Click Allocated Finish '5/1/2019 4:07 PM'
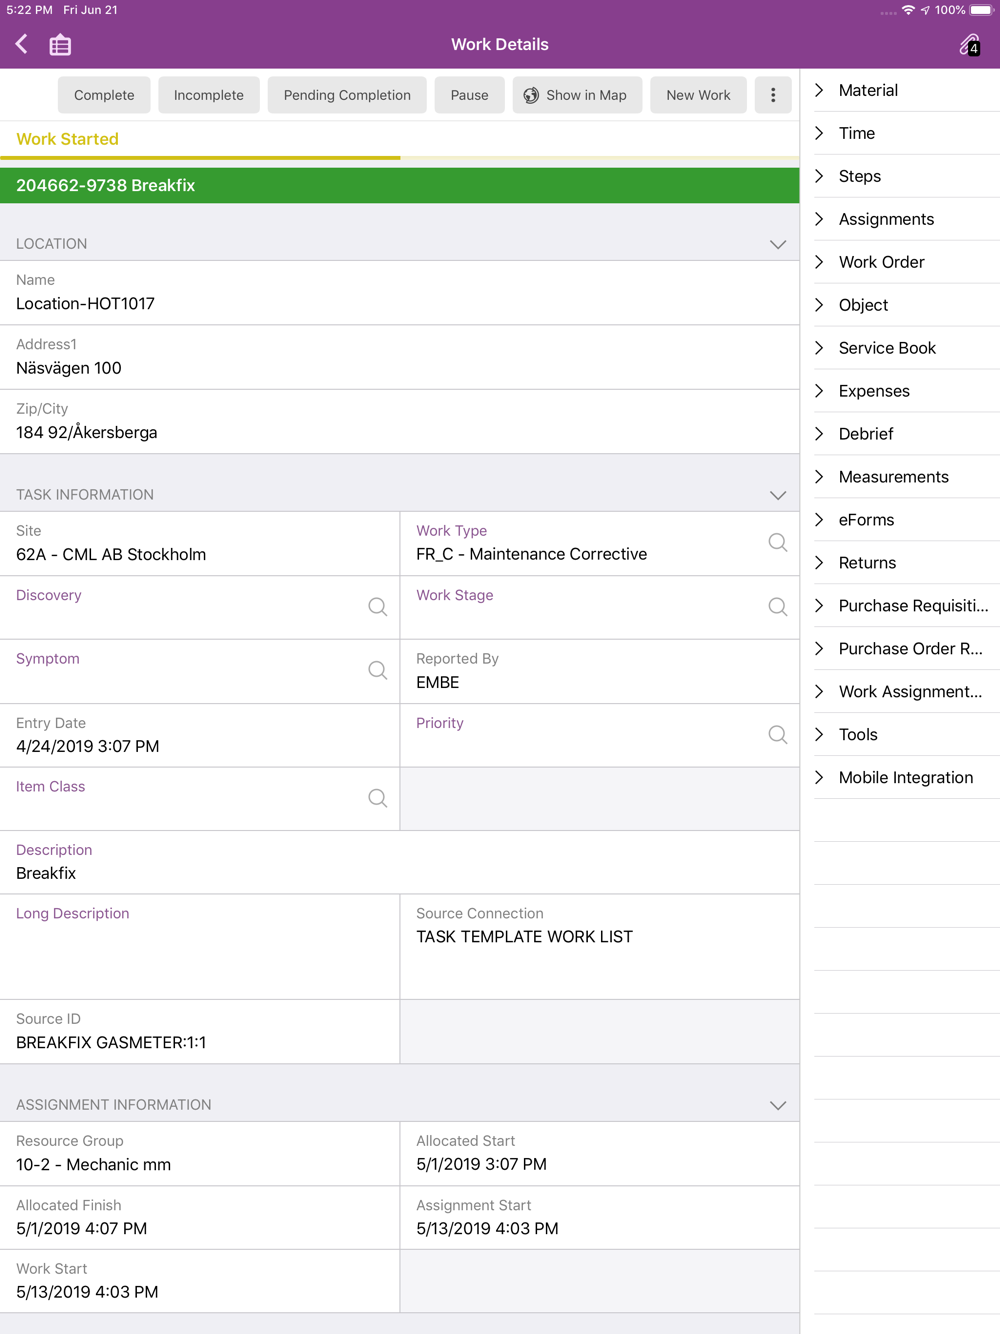Image resolution: width=1000 pixels, height=1334 pixels. click(81, 1229)
